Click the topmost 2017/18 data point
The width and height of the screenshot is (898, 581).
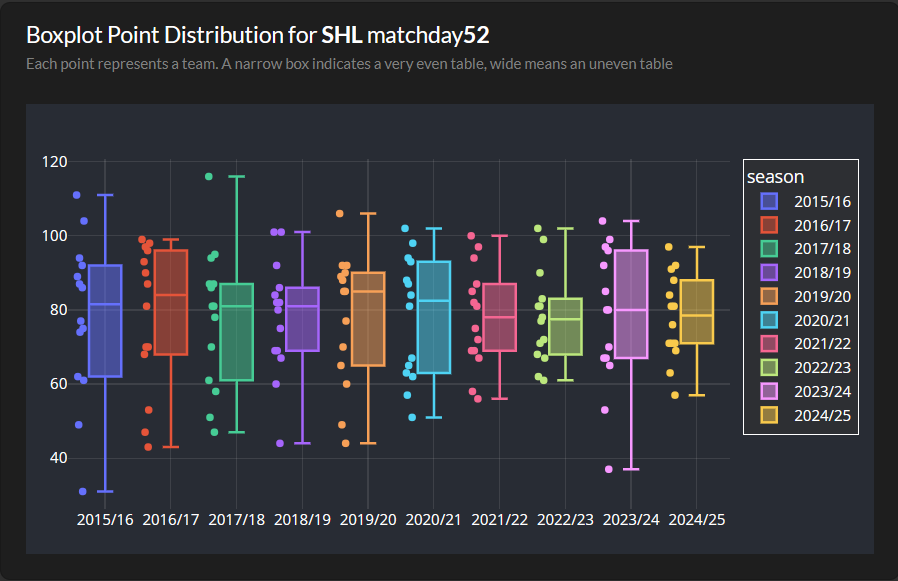[209, 176]
